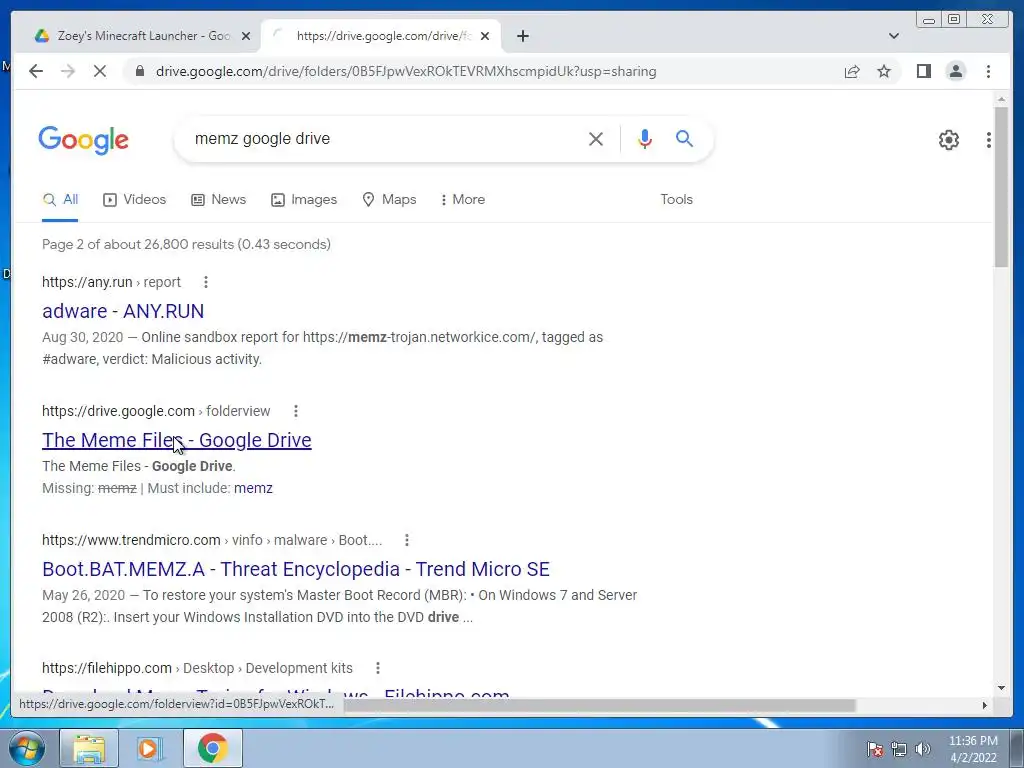This screenshot has height=768, width=1024.
Task: Go to the Google logo homepage
Action: tap(84, 140)
